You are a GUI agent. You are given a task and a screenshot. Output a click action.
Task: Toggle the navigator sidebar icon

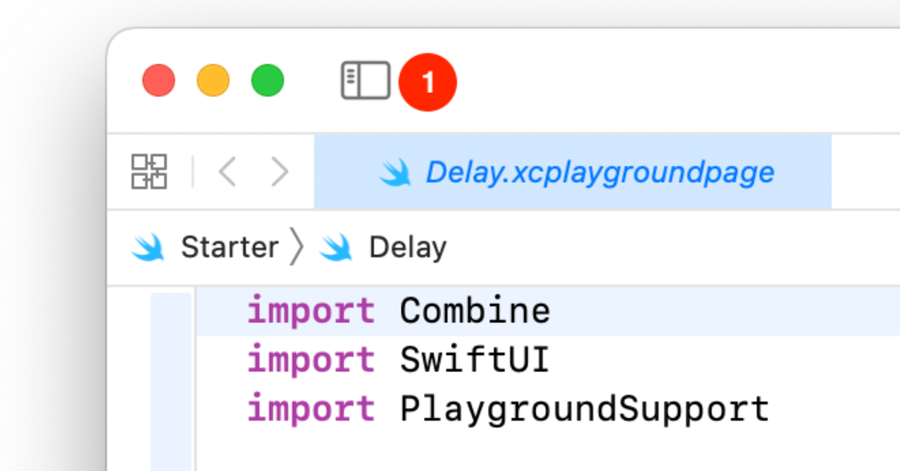click(365, 81)
